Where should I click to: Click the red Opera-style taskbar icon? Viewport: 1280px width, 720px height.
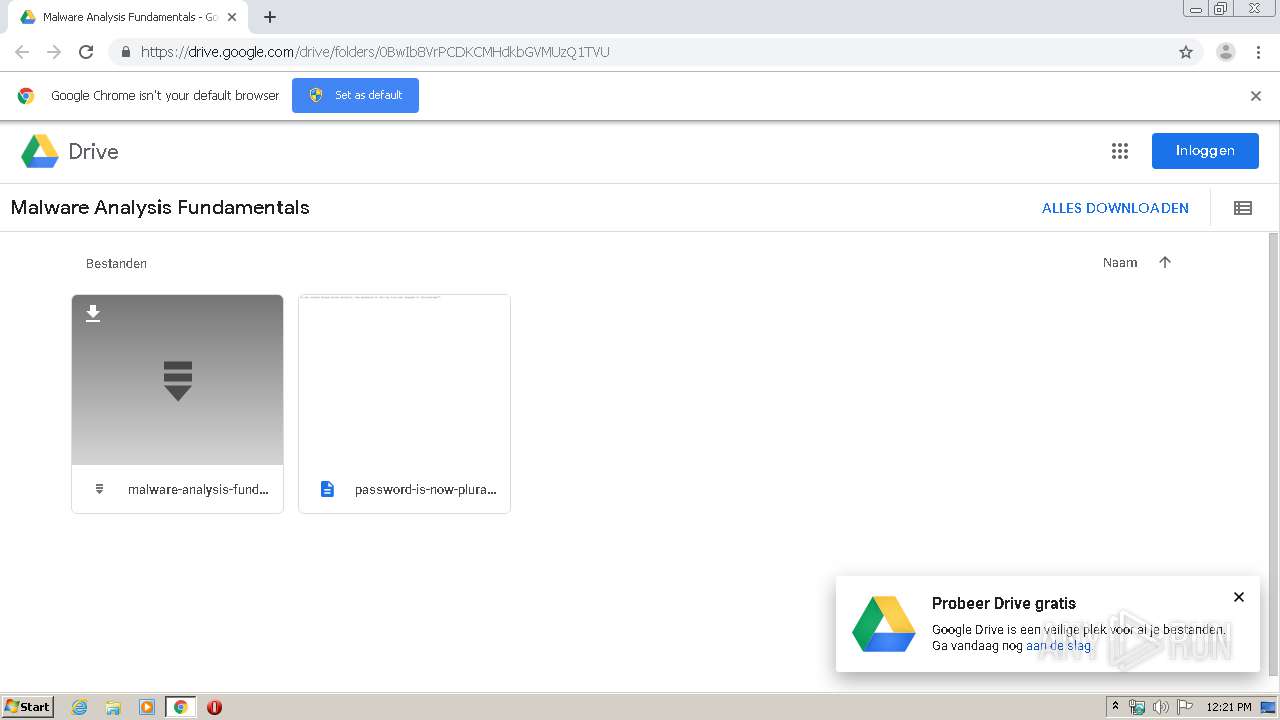coord(214,707)
